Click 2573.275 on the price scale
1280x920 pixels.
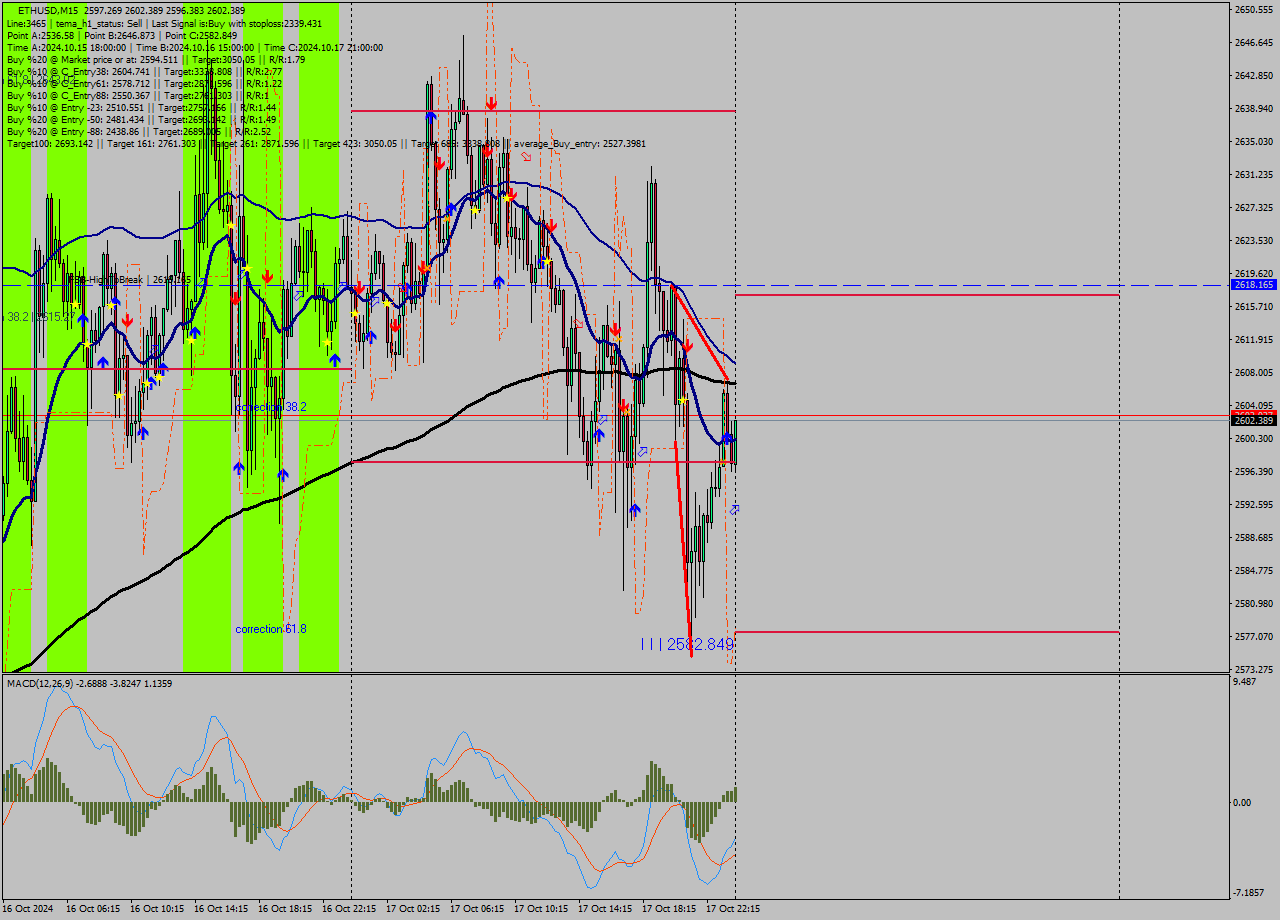pyautogui.click(x=1253, y=669)
